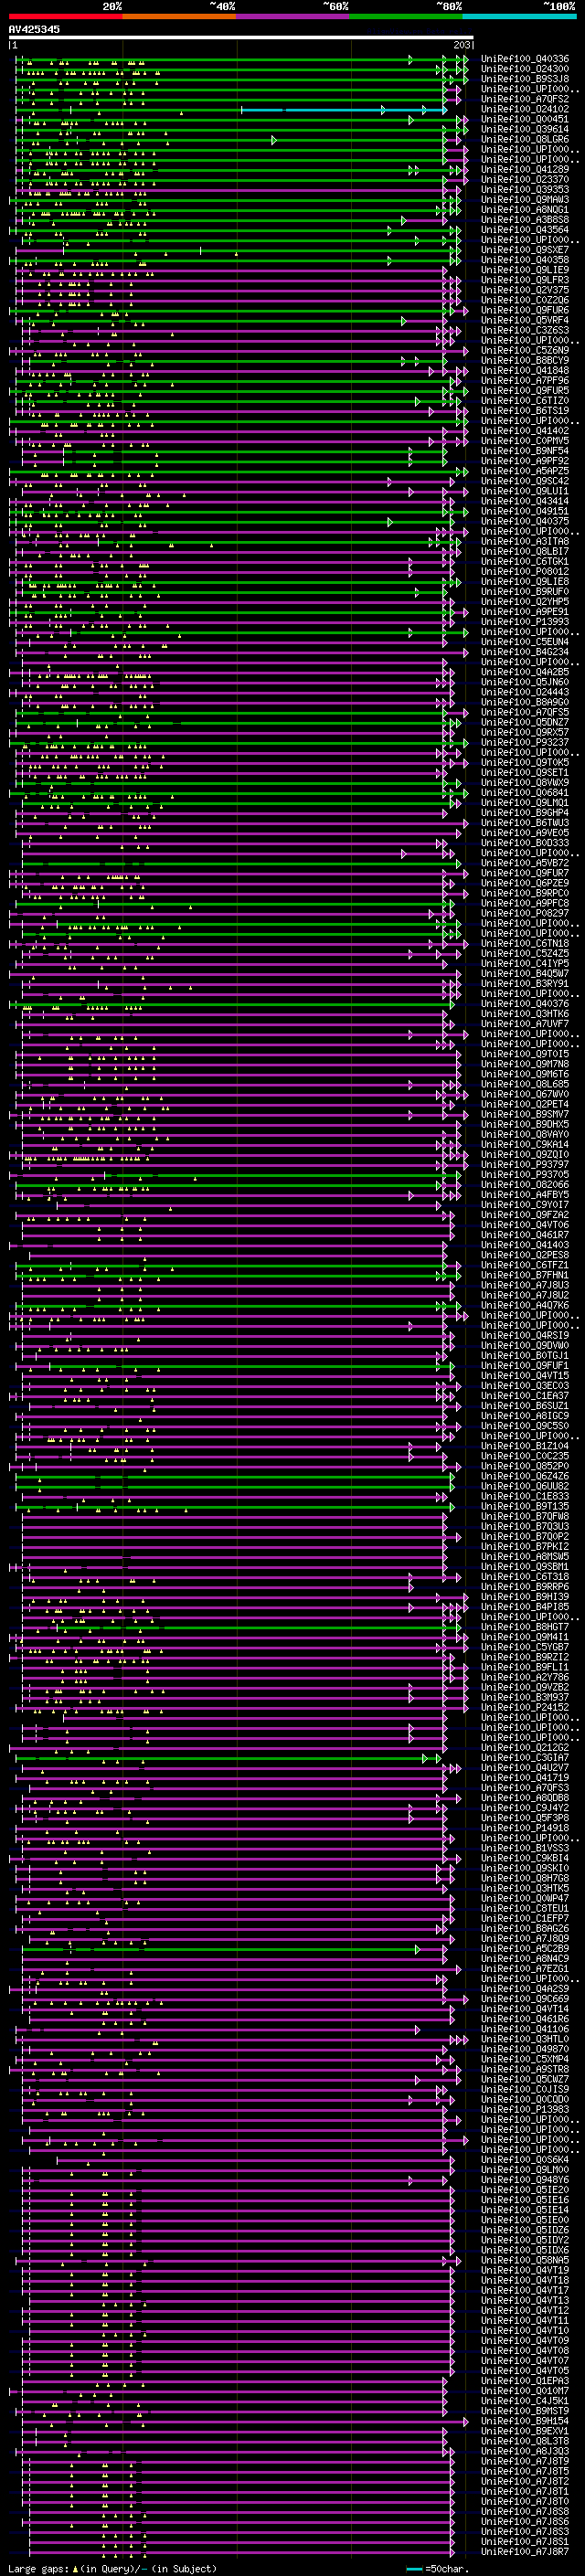
Task: Select hit label UniRef100_Q6PZE9
Action: [x=525, y=883]
